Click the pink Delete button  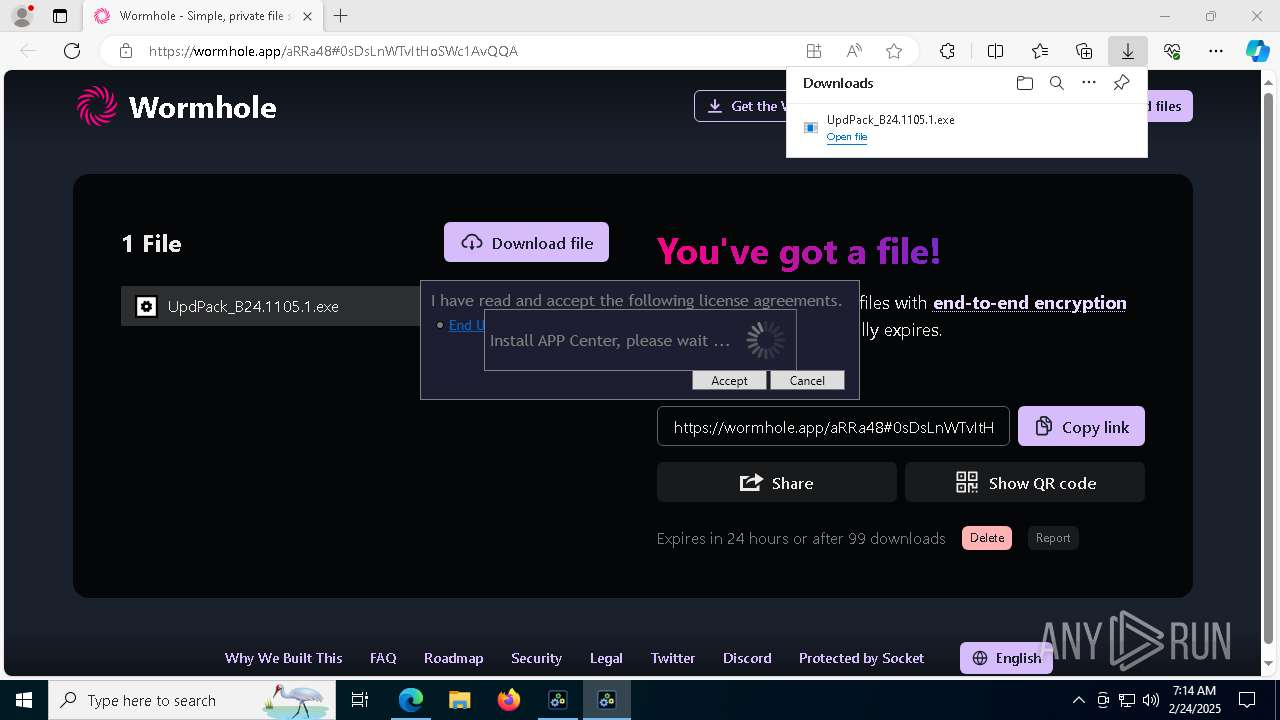pos(987,538)
